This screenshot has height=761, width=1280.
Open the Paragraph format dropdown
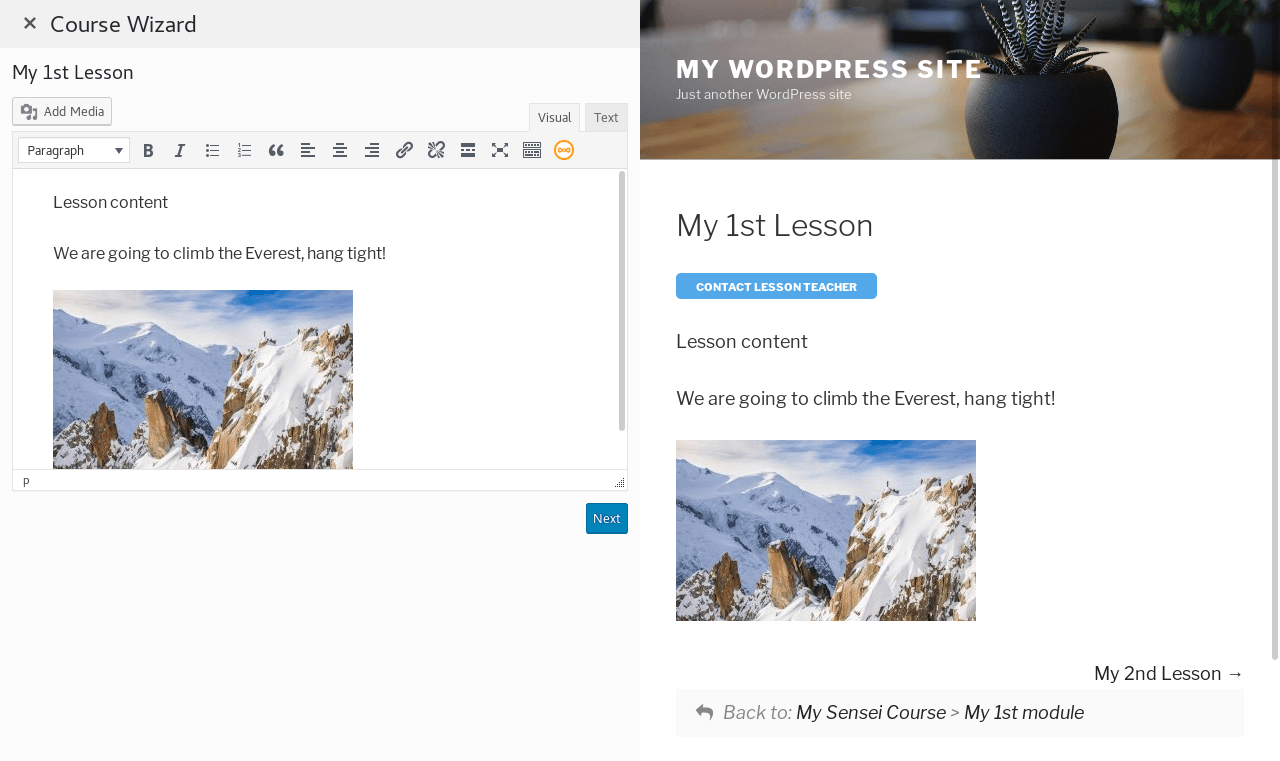coord(74,151)
